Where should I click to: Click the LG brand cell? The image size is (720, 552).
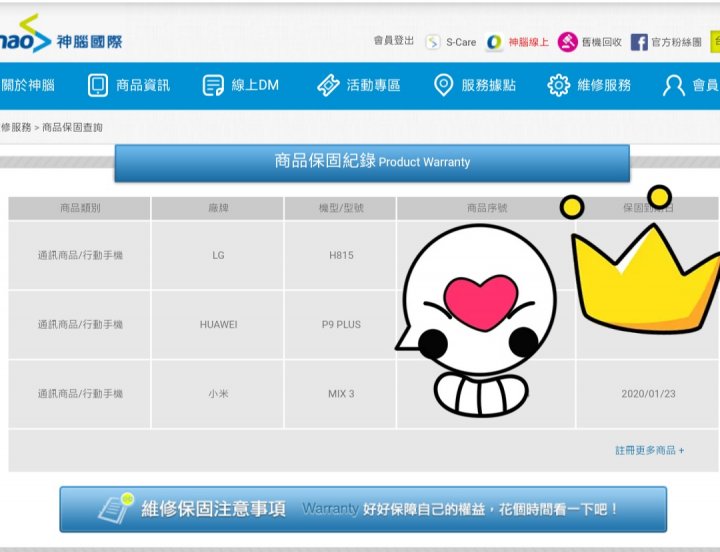pyautogui.click(x=218, y=255)
